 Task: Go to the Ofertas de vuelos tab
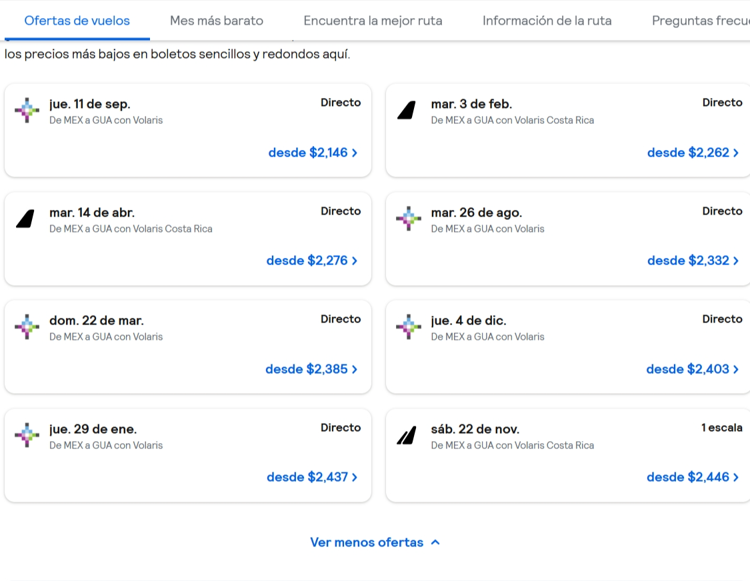77,21
